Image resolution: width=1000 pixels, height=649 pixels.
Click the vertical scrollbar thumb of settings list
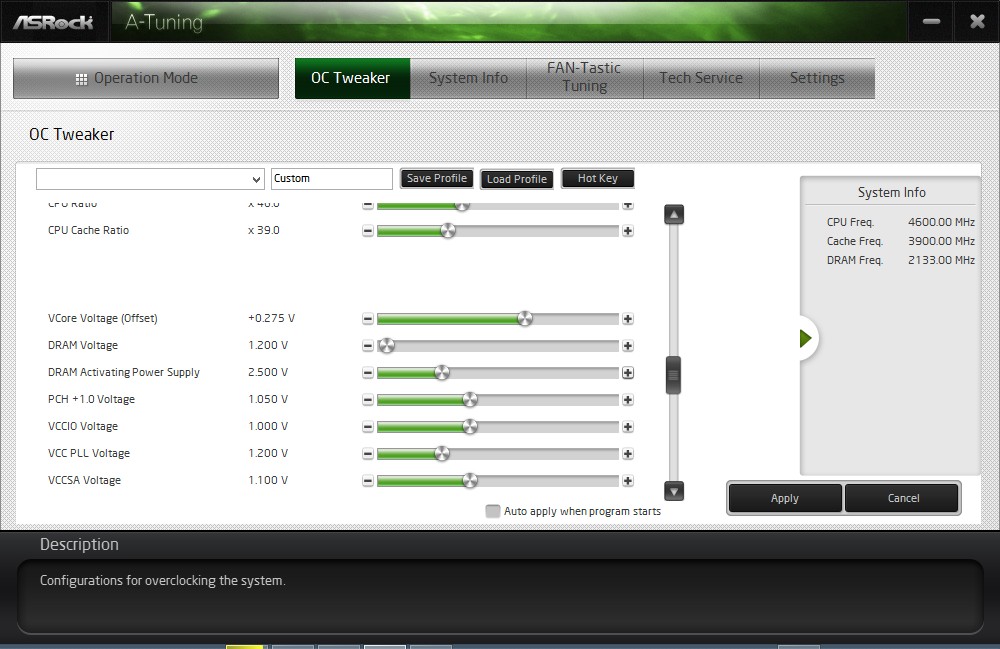click(673, 375)
